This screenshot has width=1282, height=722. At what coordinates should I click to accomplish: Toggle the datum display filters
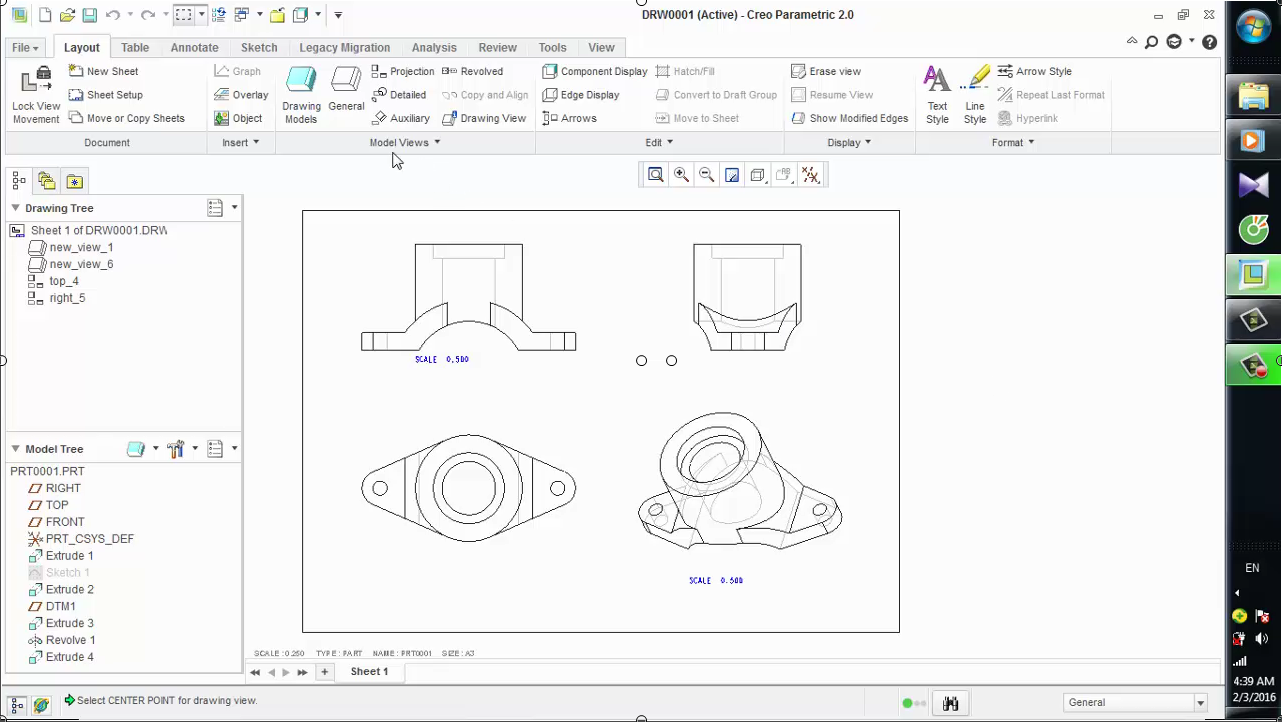(x=811, y=175)
